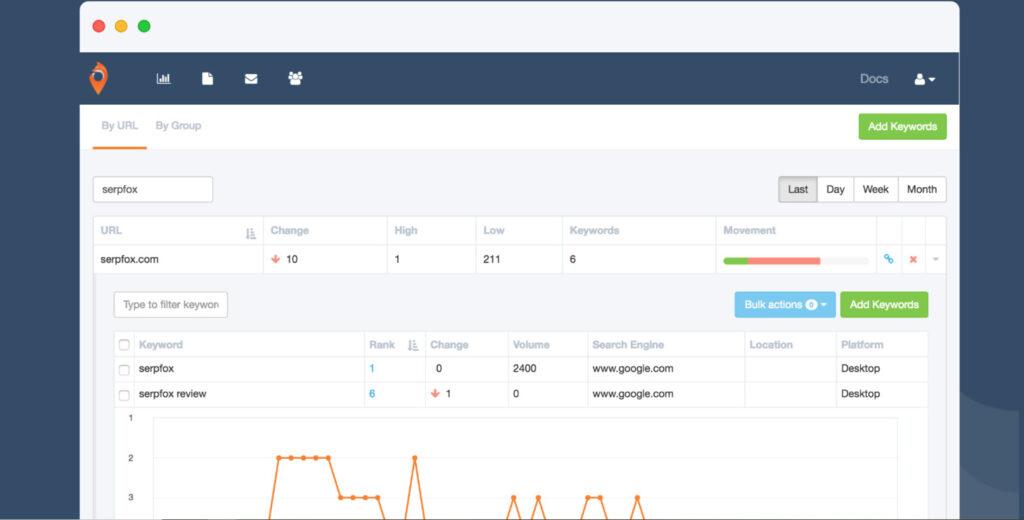The image size is (1024, 520).
Task: Toggle the select-all keywords checkbox
Action: [x=125, y=345]
